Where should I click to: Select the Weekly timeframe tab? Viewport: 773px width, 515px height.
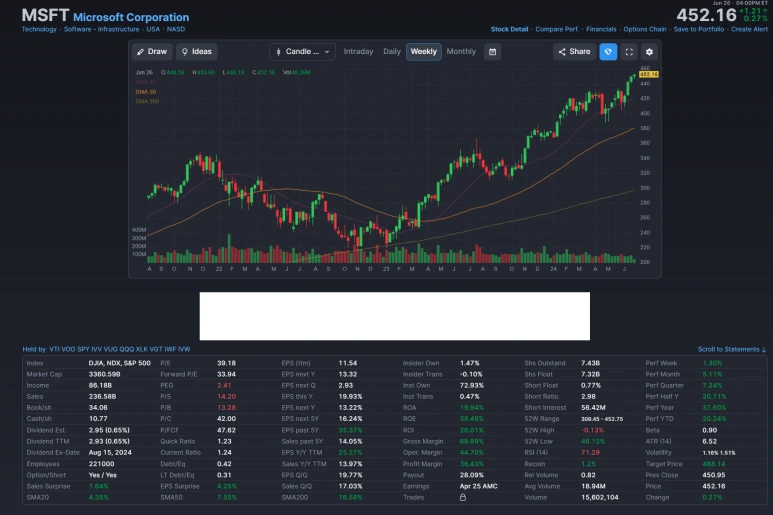tap(423, 52)
